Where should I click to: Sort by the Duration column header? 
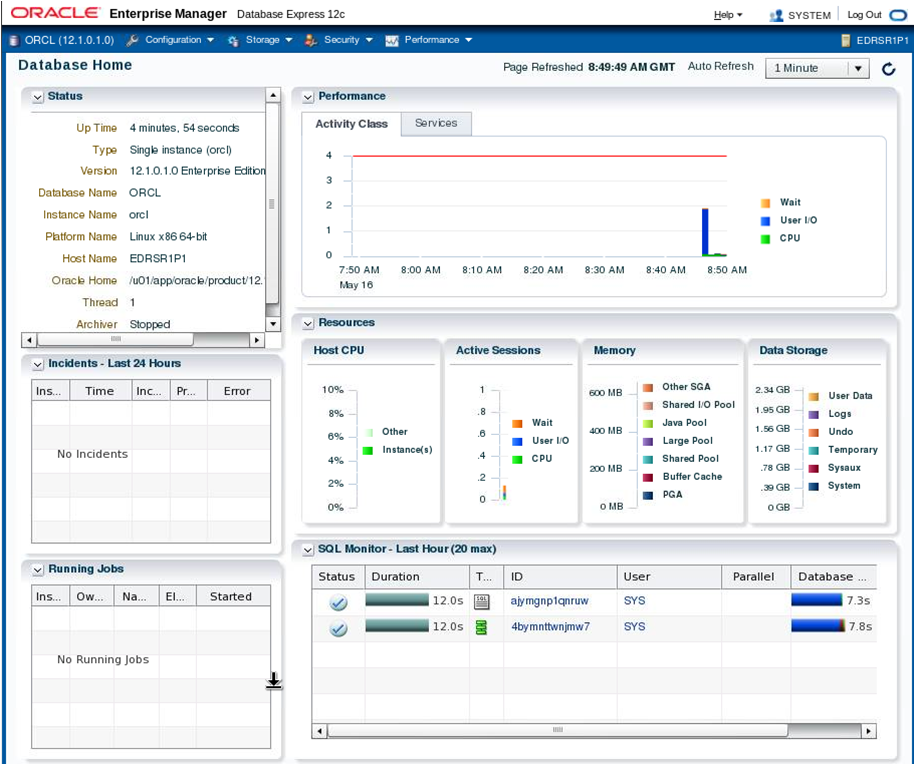point(417,577)
